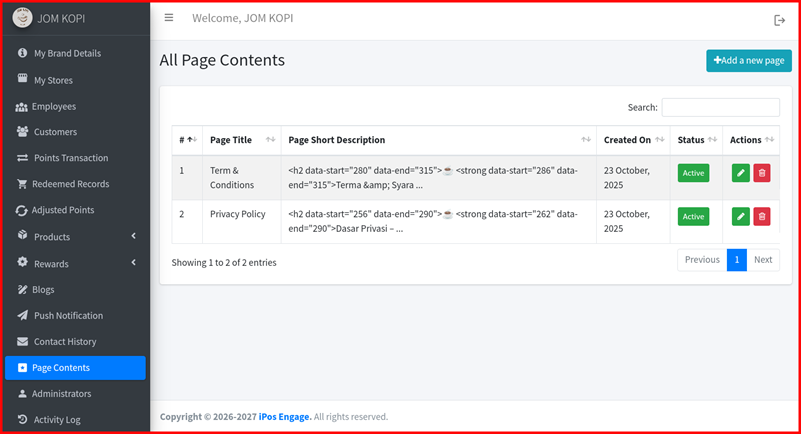801x434 pixels.
Task: Click the Add a new page button
Action: coord(748,61)
